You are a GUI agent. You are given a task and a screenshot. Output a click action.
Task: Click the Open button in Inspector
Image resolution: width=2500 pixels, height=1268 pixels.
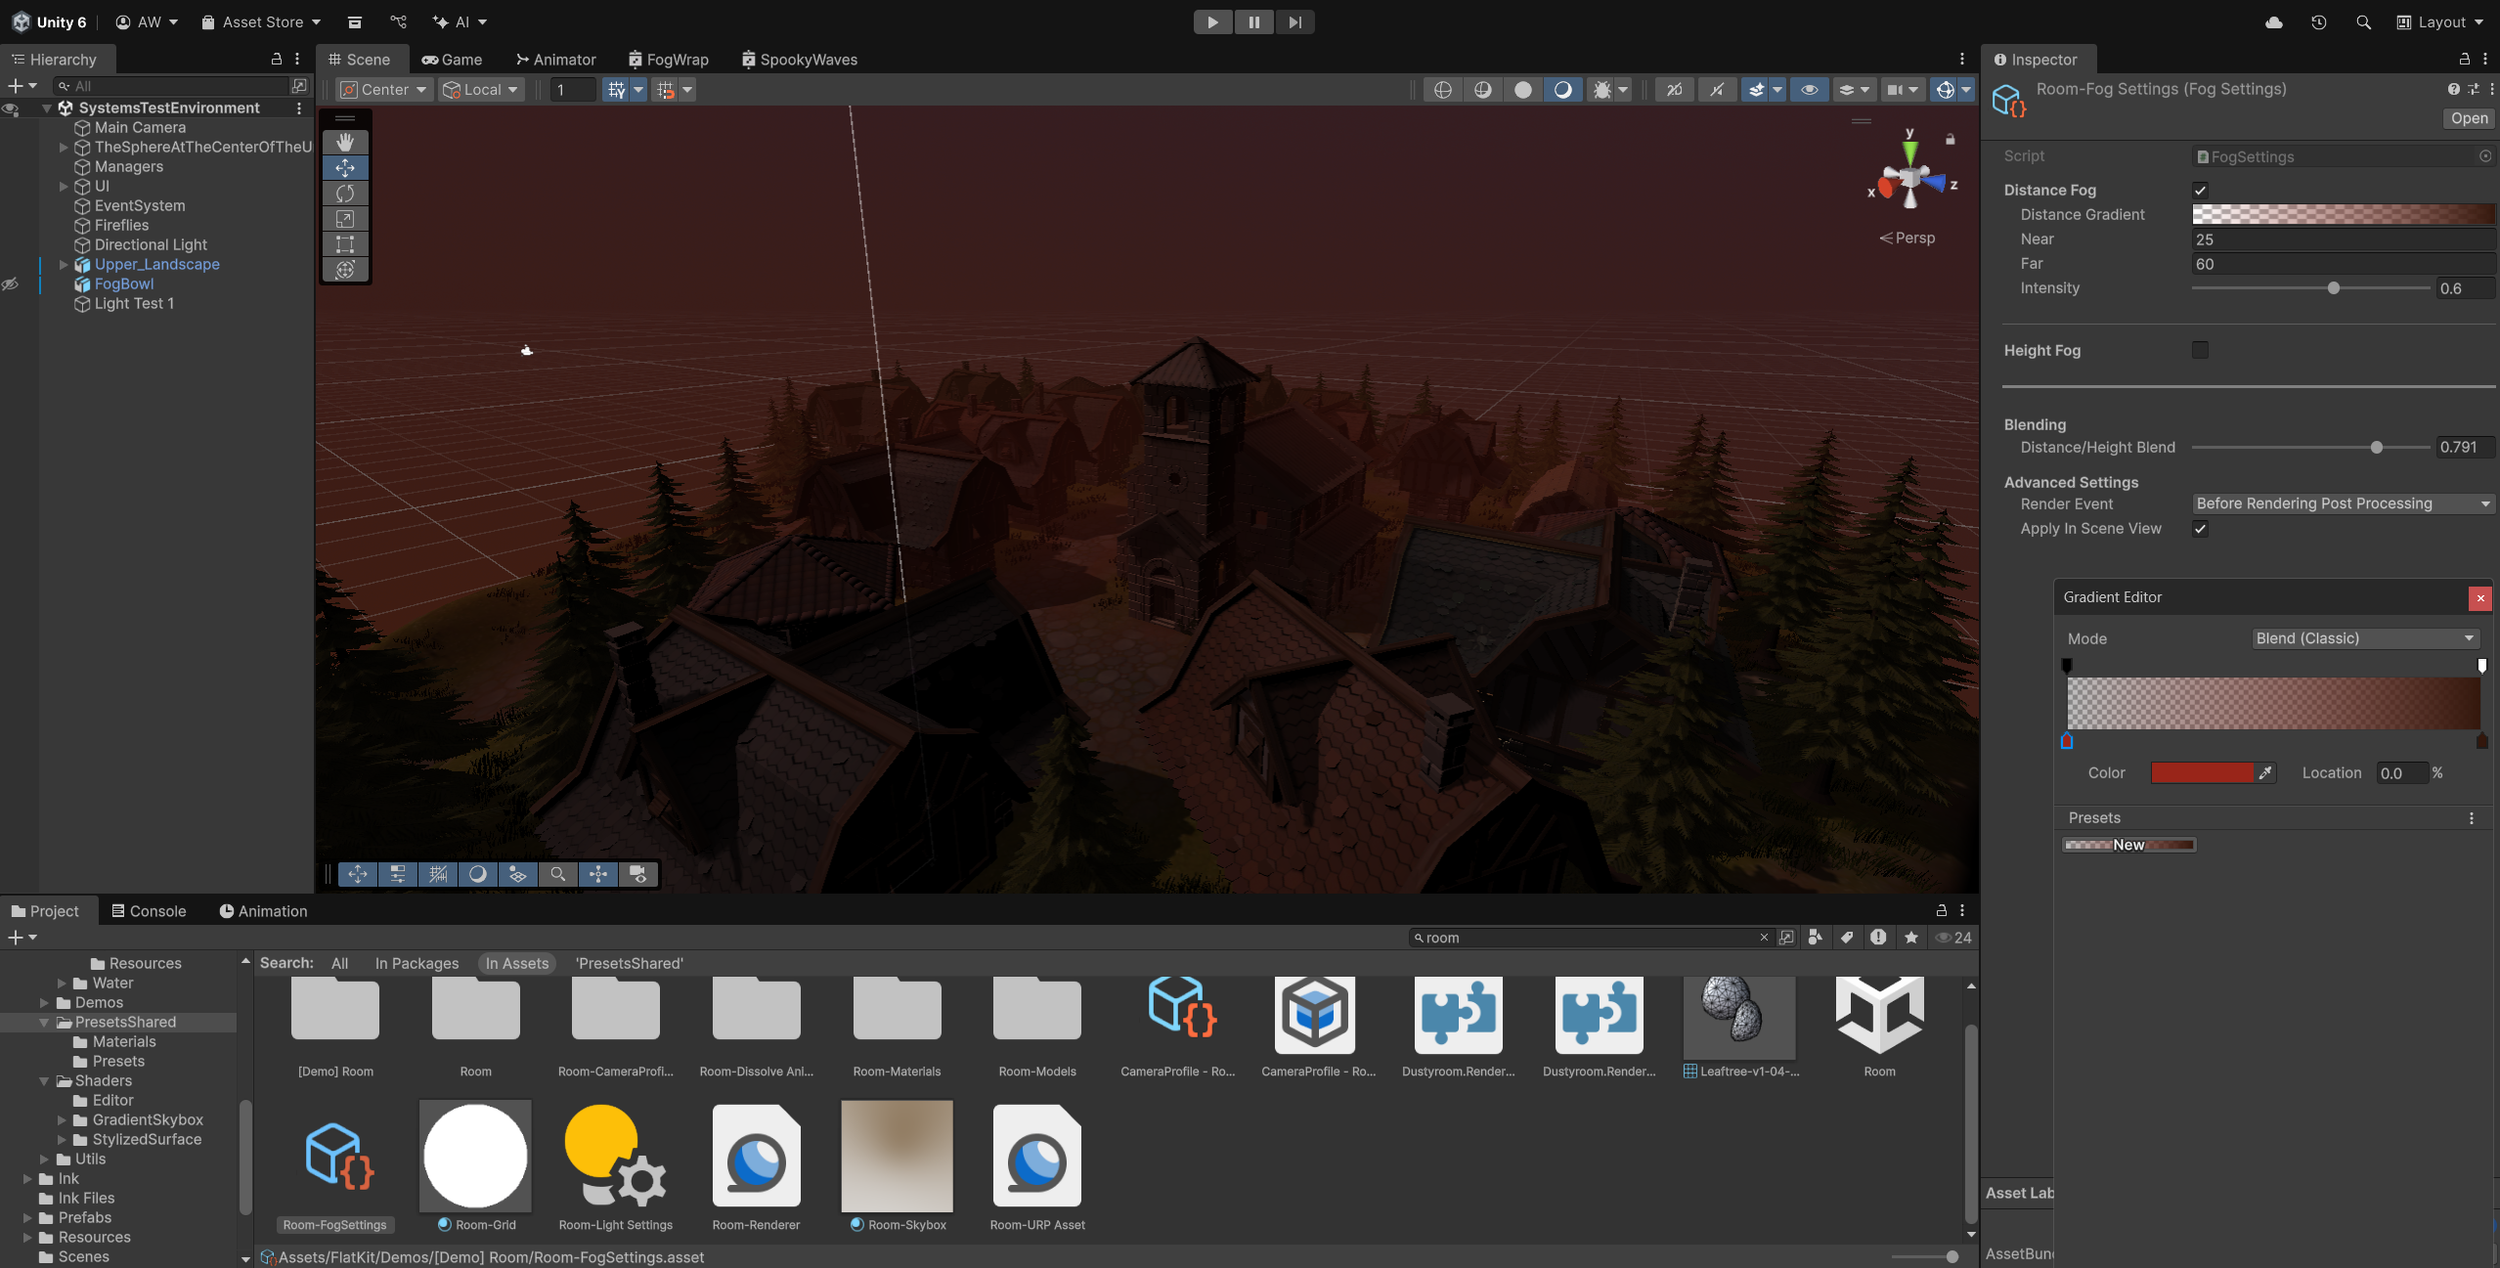click(x=2468, y=118)
